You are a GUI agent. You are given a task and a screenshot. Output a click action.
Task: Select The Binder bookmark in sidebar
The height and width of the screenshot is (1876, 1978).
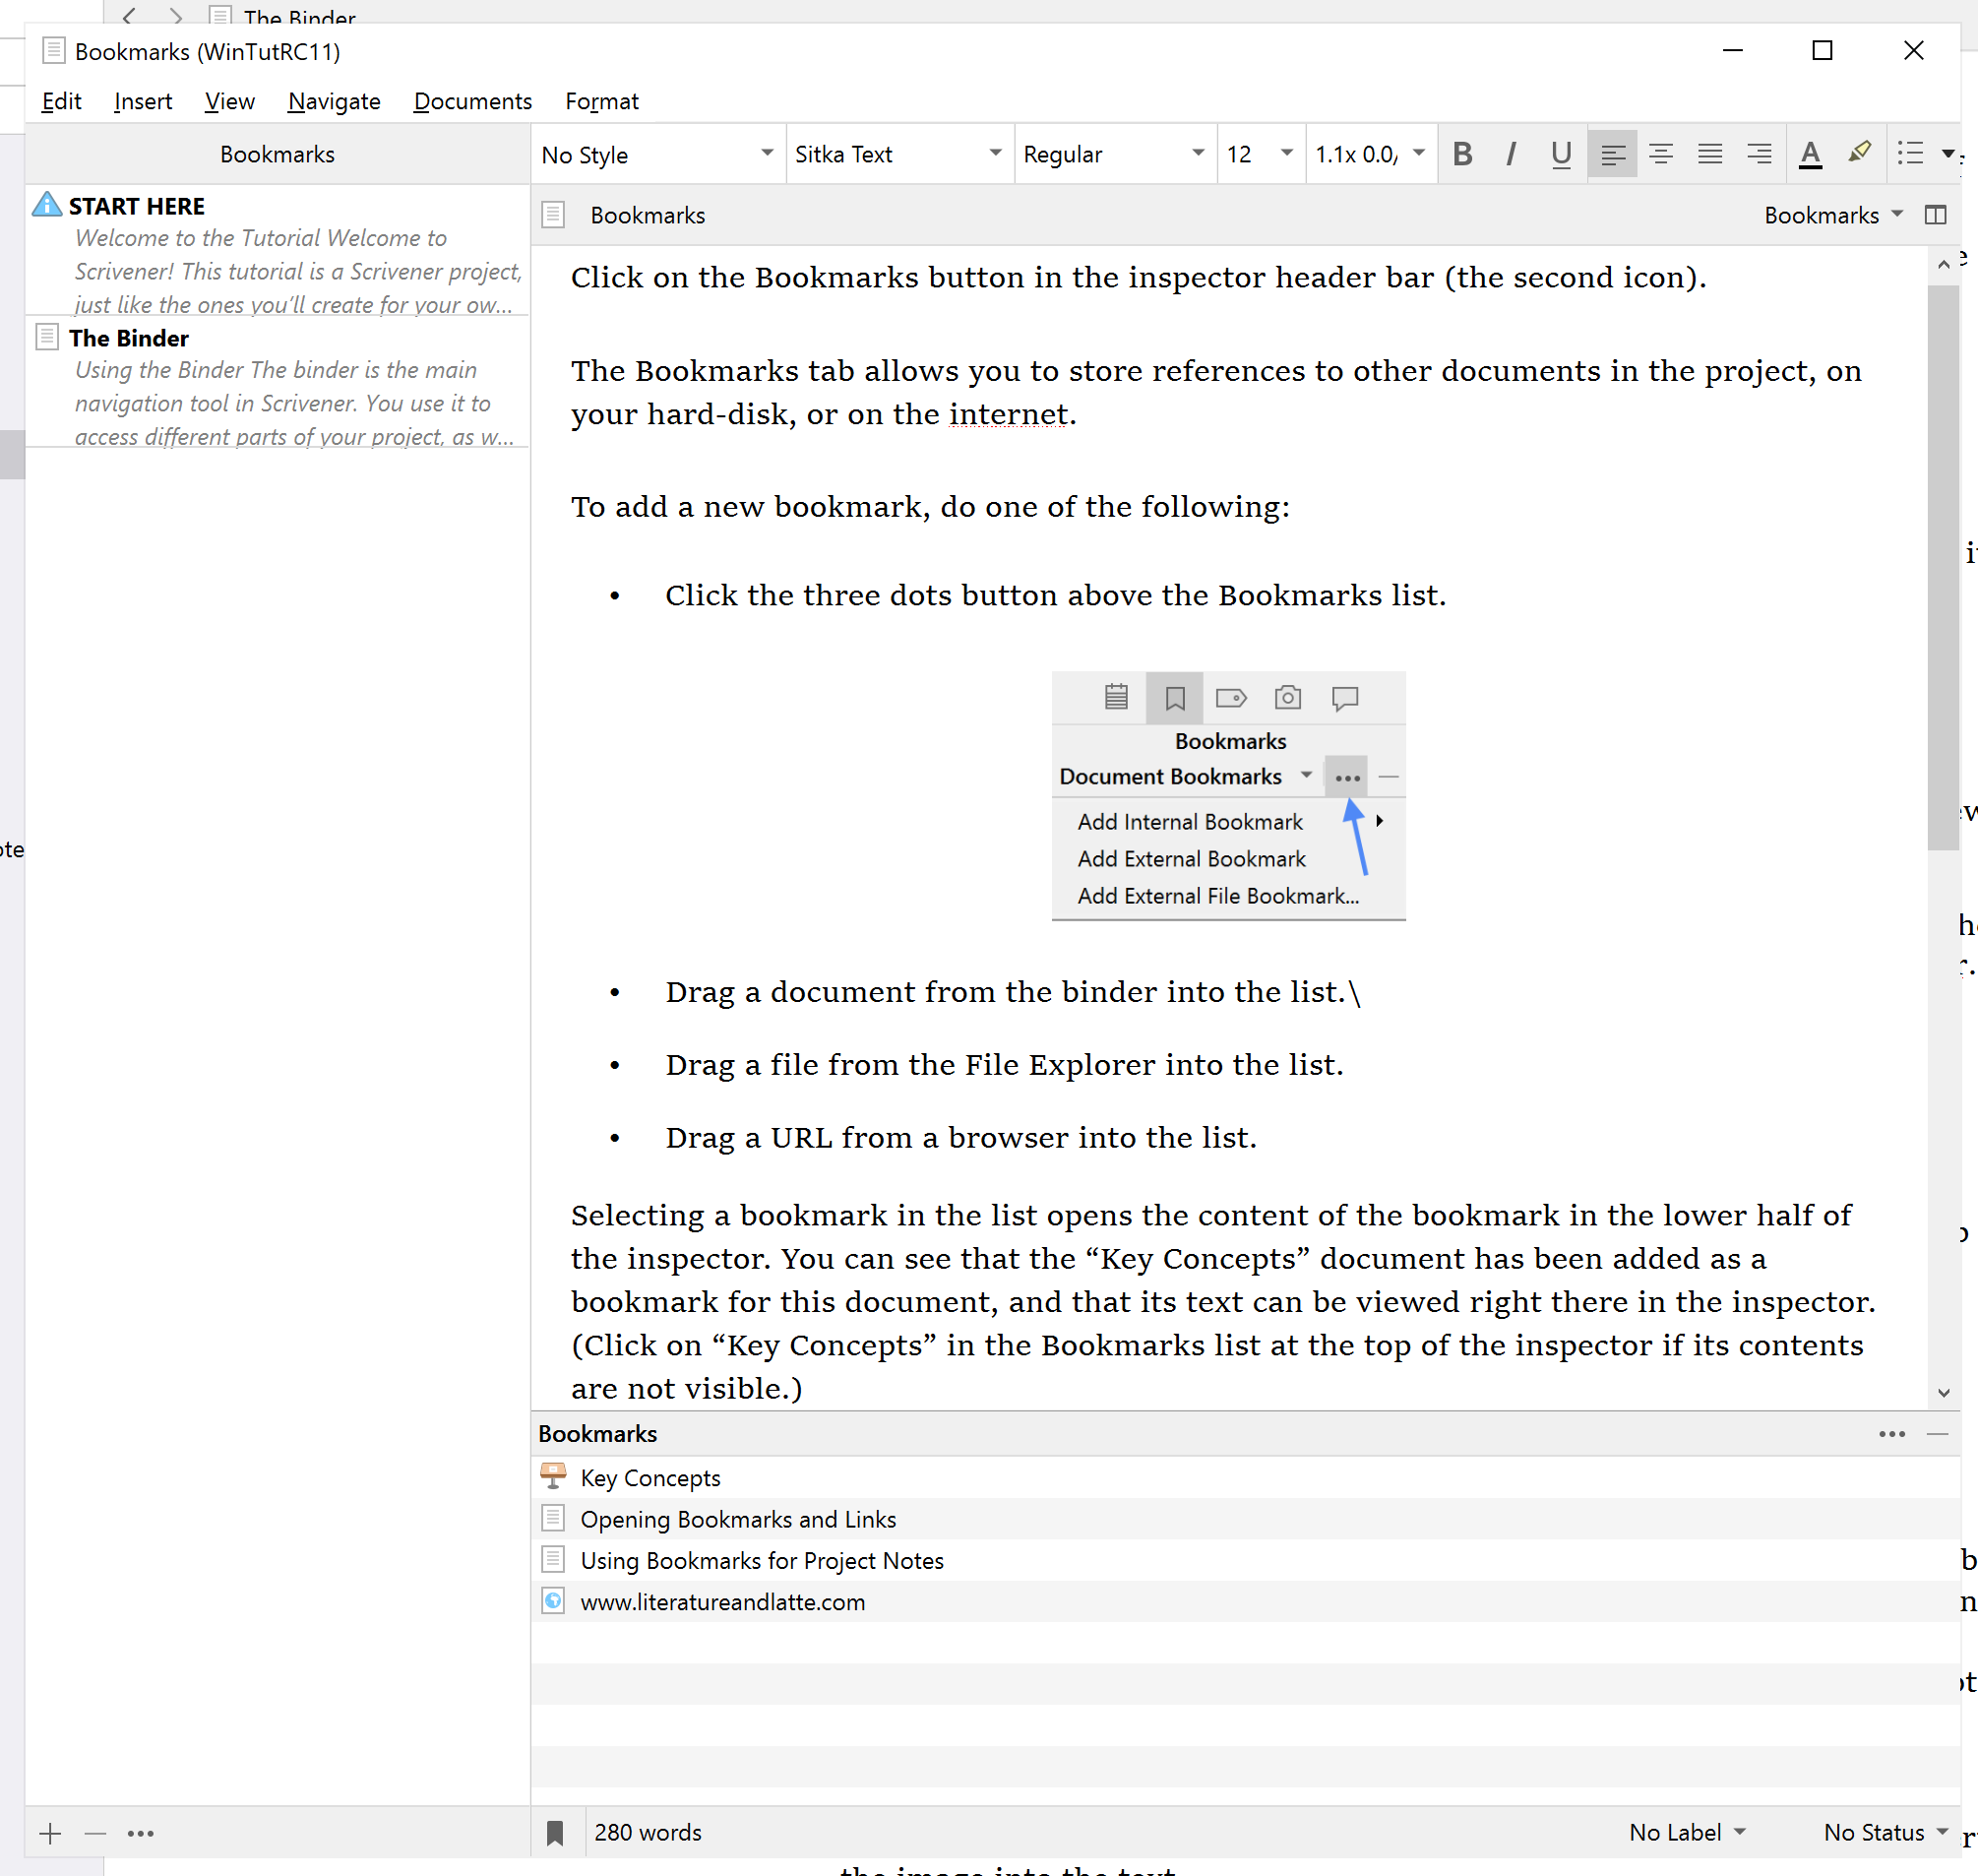(277, 384)
